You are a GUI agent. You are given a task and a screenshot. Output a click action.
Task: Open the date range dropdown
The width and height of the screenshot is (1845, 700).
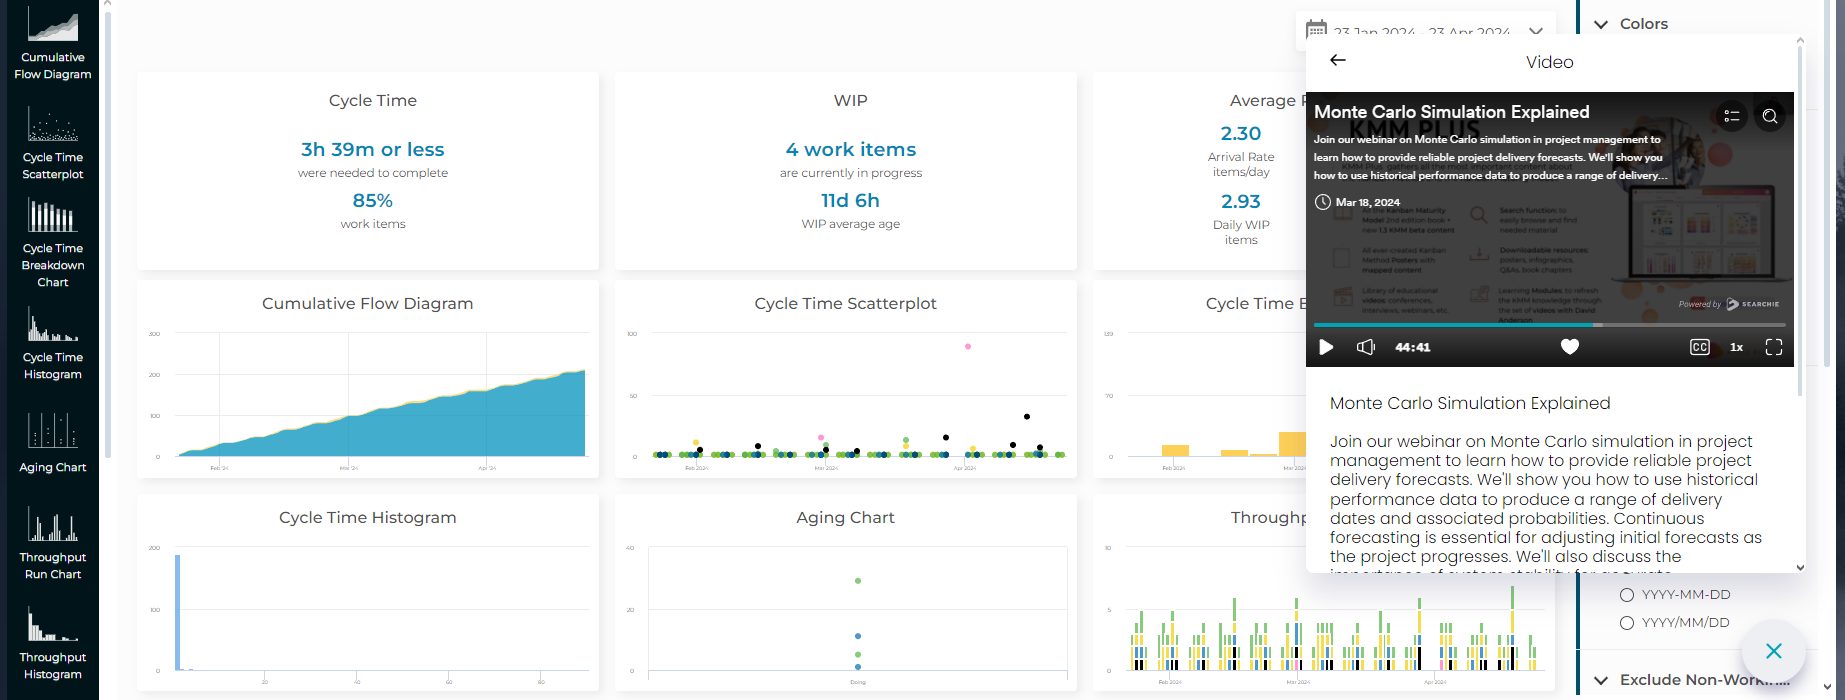[x=1536, y=31]
